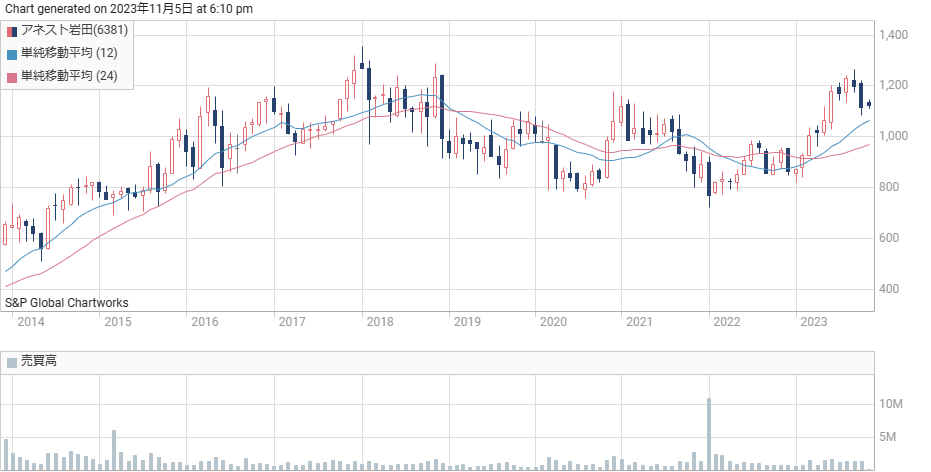Viewport: 931px width, 472px height.
Task: Click the tallest volume bar at start of 2022
Action: [x=709, y=434]
